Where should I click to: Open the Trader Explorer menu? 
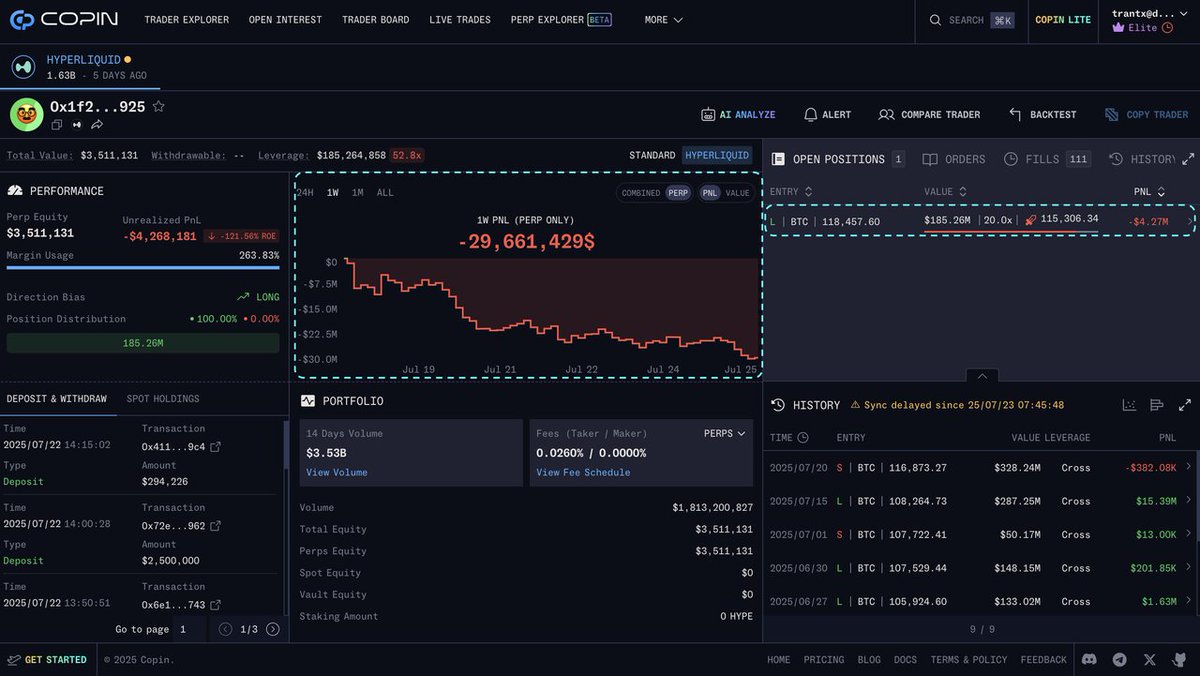click(x=186, y=20)
